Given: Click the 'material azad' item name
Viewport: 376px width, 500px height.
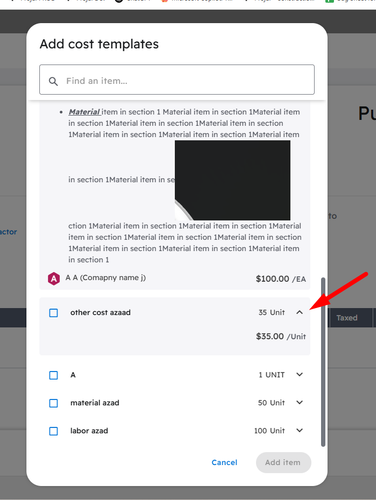Looking at the screenshot, I should (x=95, y=403).
